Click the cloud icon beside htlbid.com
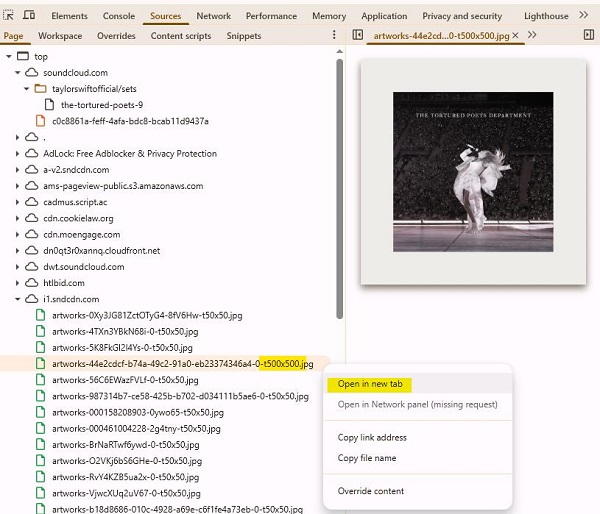 coord(32,283)
